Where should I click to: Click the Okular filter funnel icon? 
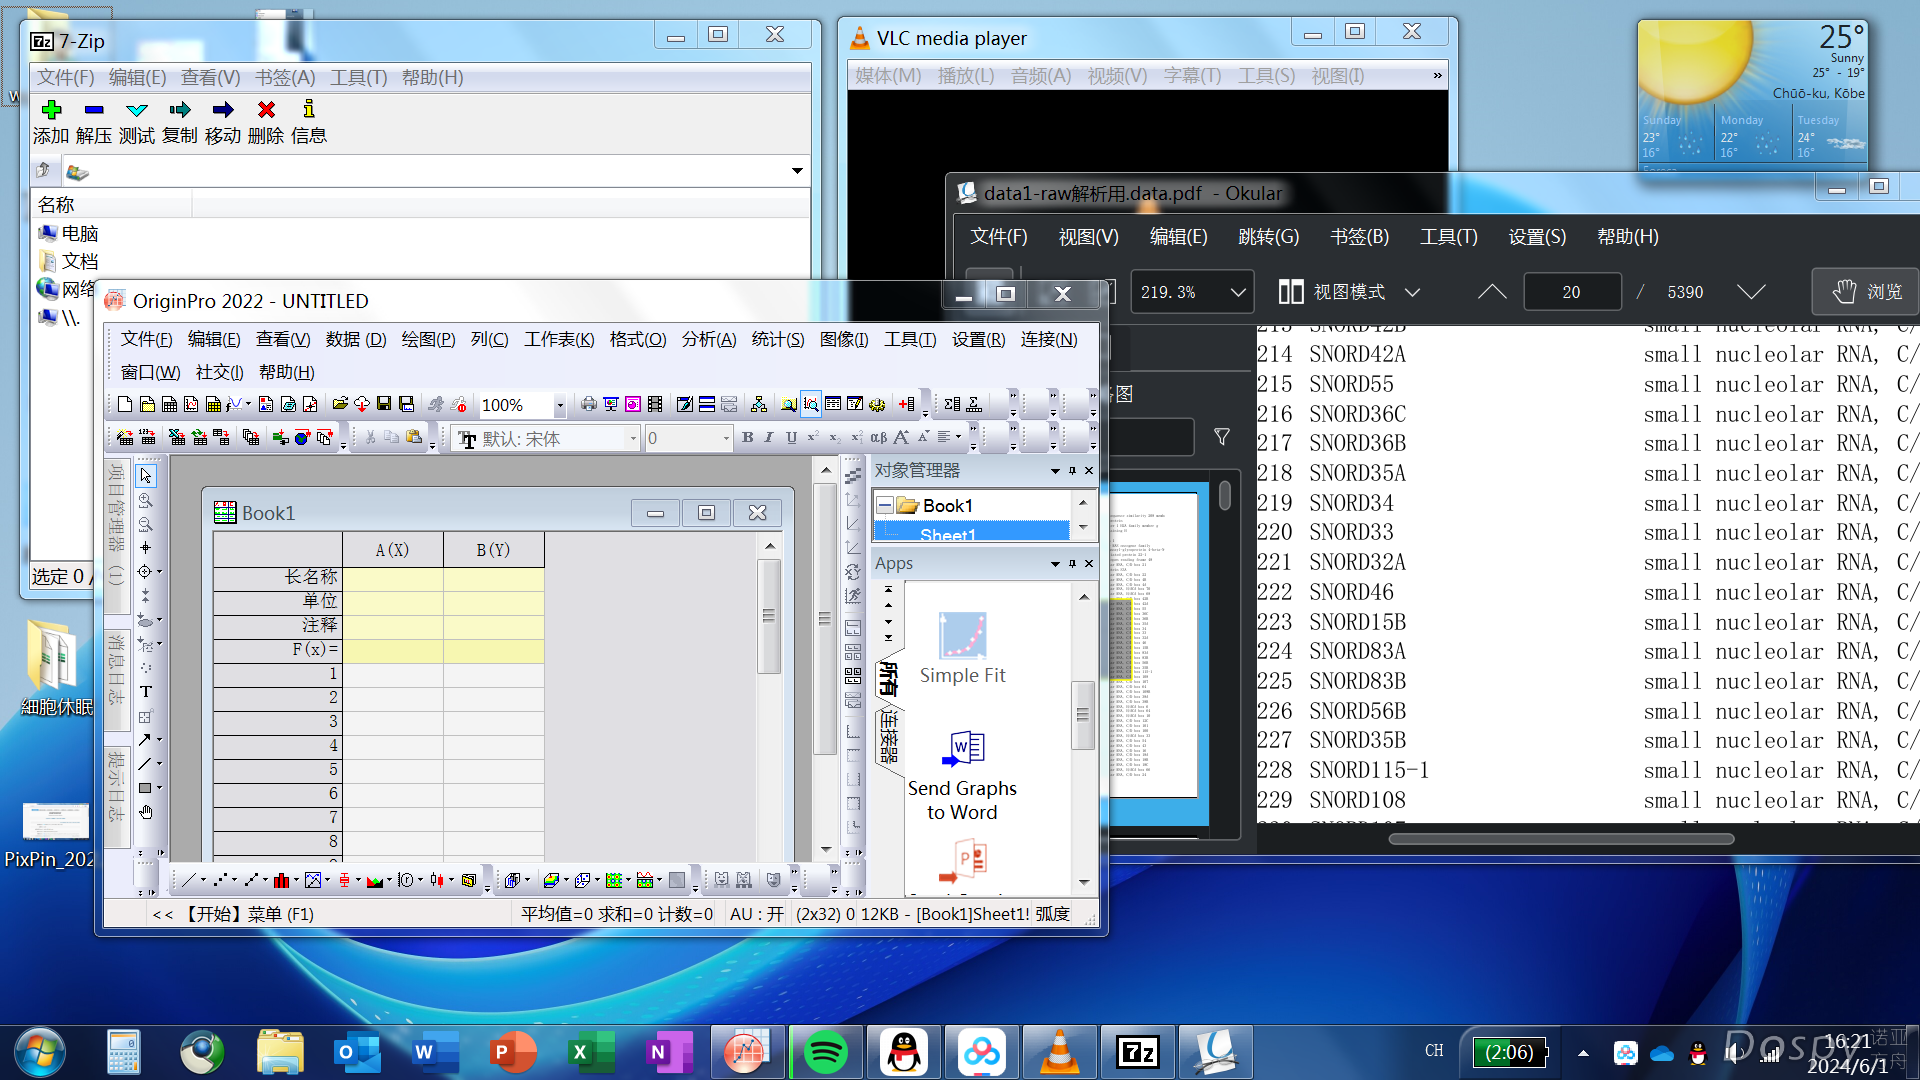(x=1222, y=437)
